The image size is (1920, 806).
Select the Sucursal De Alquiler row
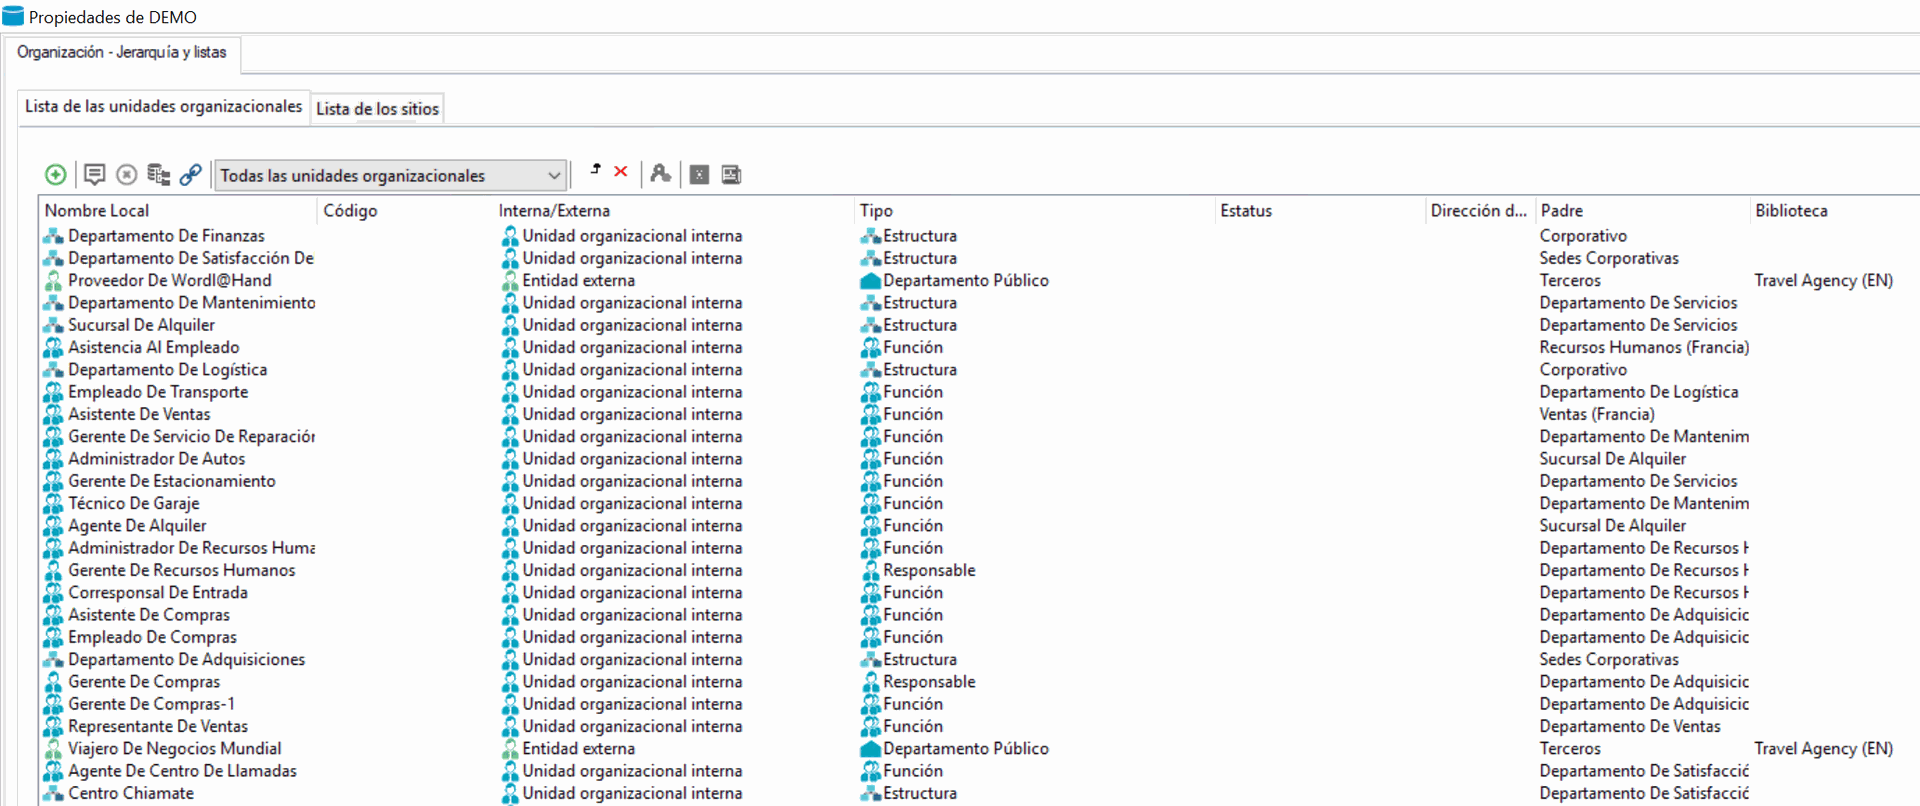pos(980,326)
